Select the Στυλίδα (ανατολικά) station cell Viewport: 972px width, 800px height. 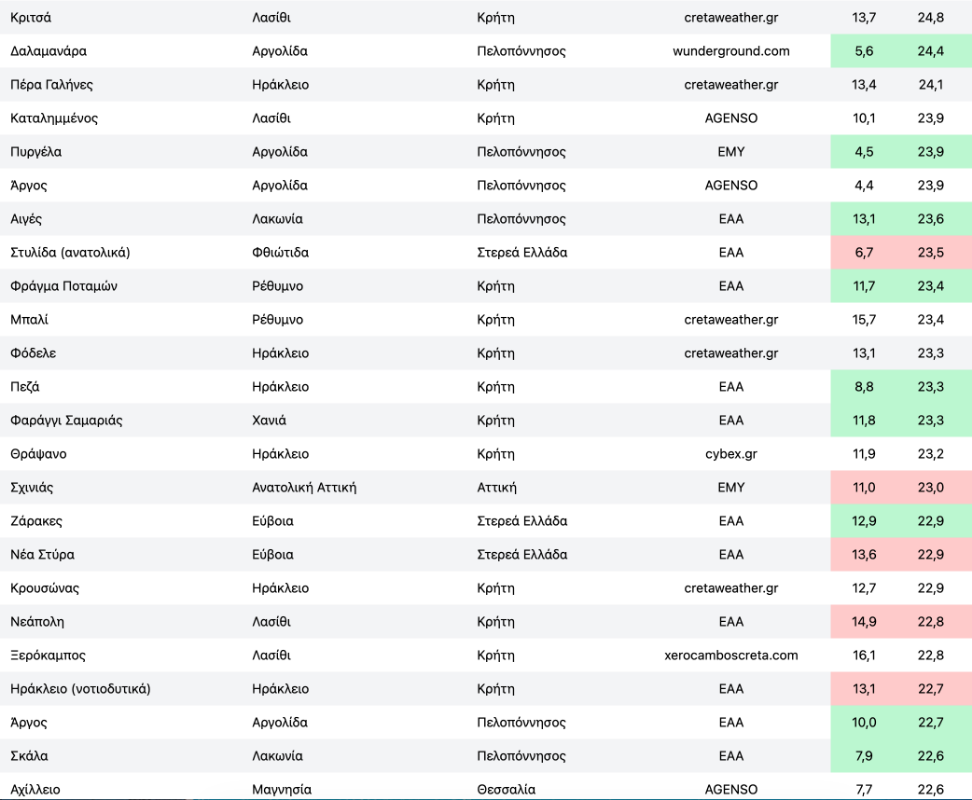pyautogui.click(x=70, y=252)
